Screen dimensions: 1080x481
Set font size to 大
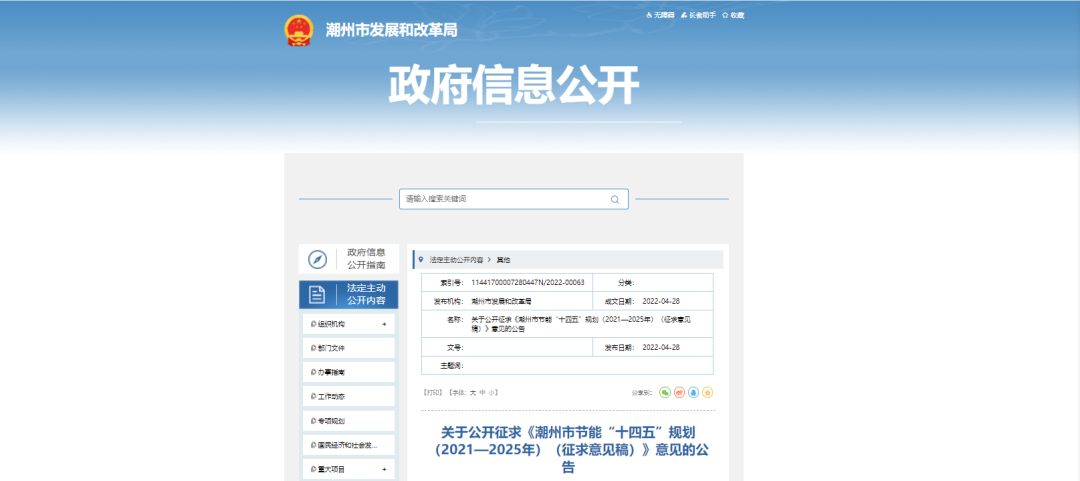point(473,392)
